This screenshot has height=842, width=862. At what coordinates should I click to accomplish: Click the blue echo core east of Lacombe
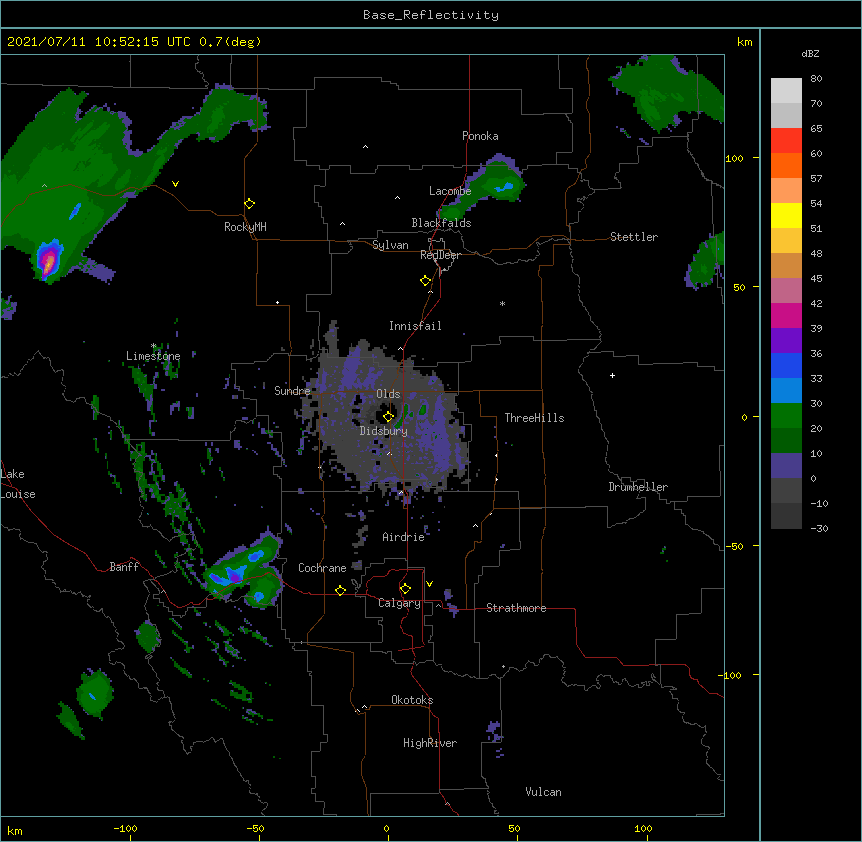coord(505,188)
